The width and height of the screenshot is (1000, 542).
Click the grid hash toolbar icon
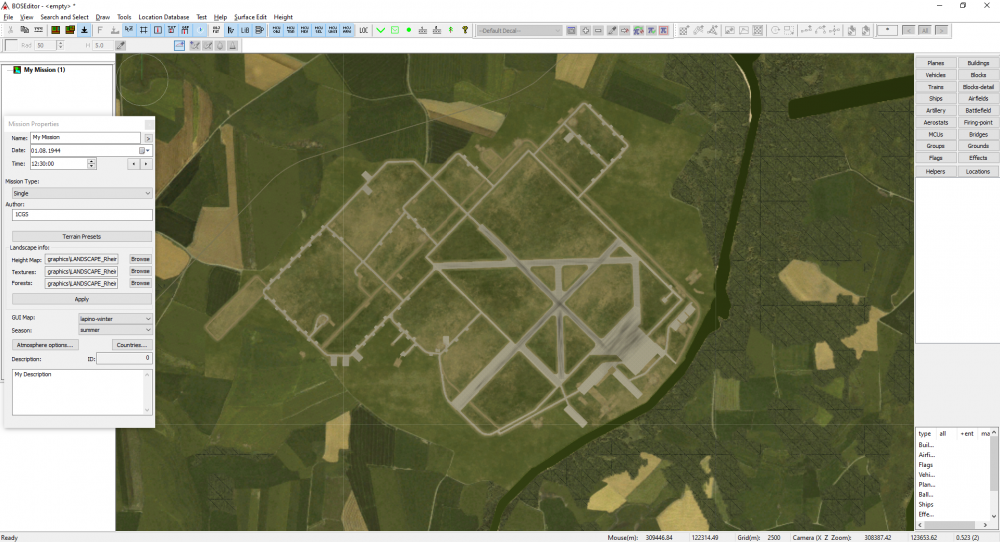144,31
